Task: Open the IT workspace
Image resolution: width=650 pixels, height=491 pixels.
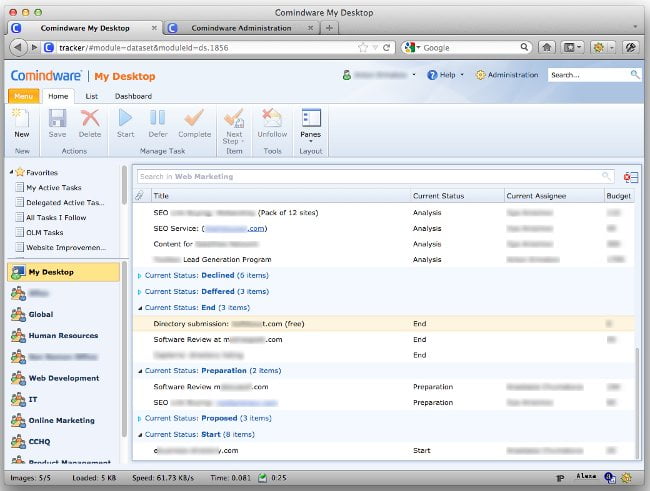Action: pos(24,399)
